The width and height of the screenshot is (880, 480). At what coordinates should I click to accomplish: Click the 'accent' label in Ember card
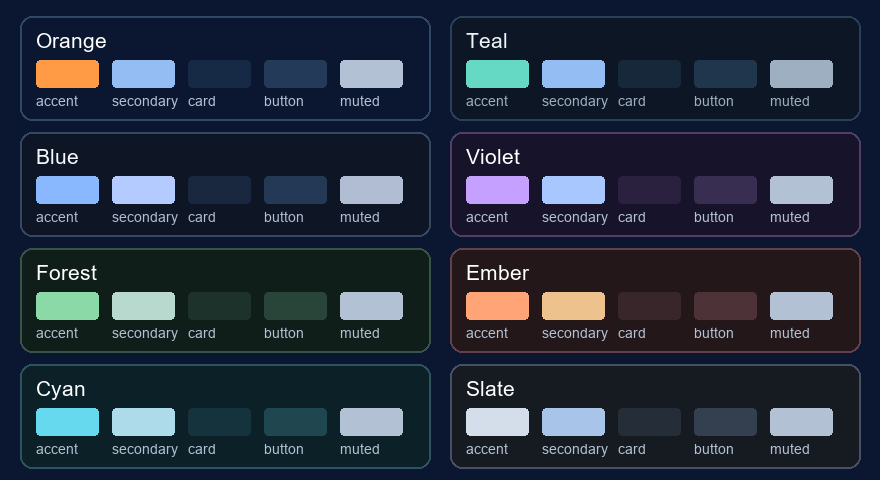coord(487,333)
